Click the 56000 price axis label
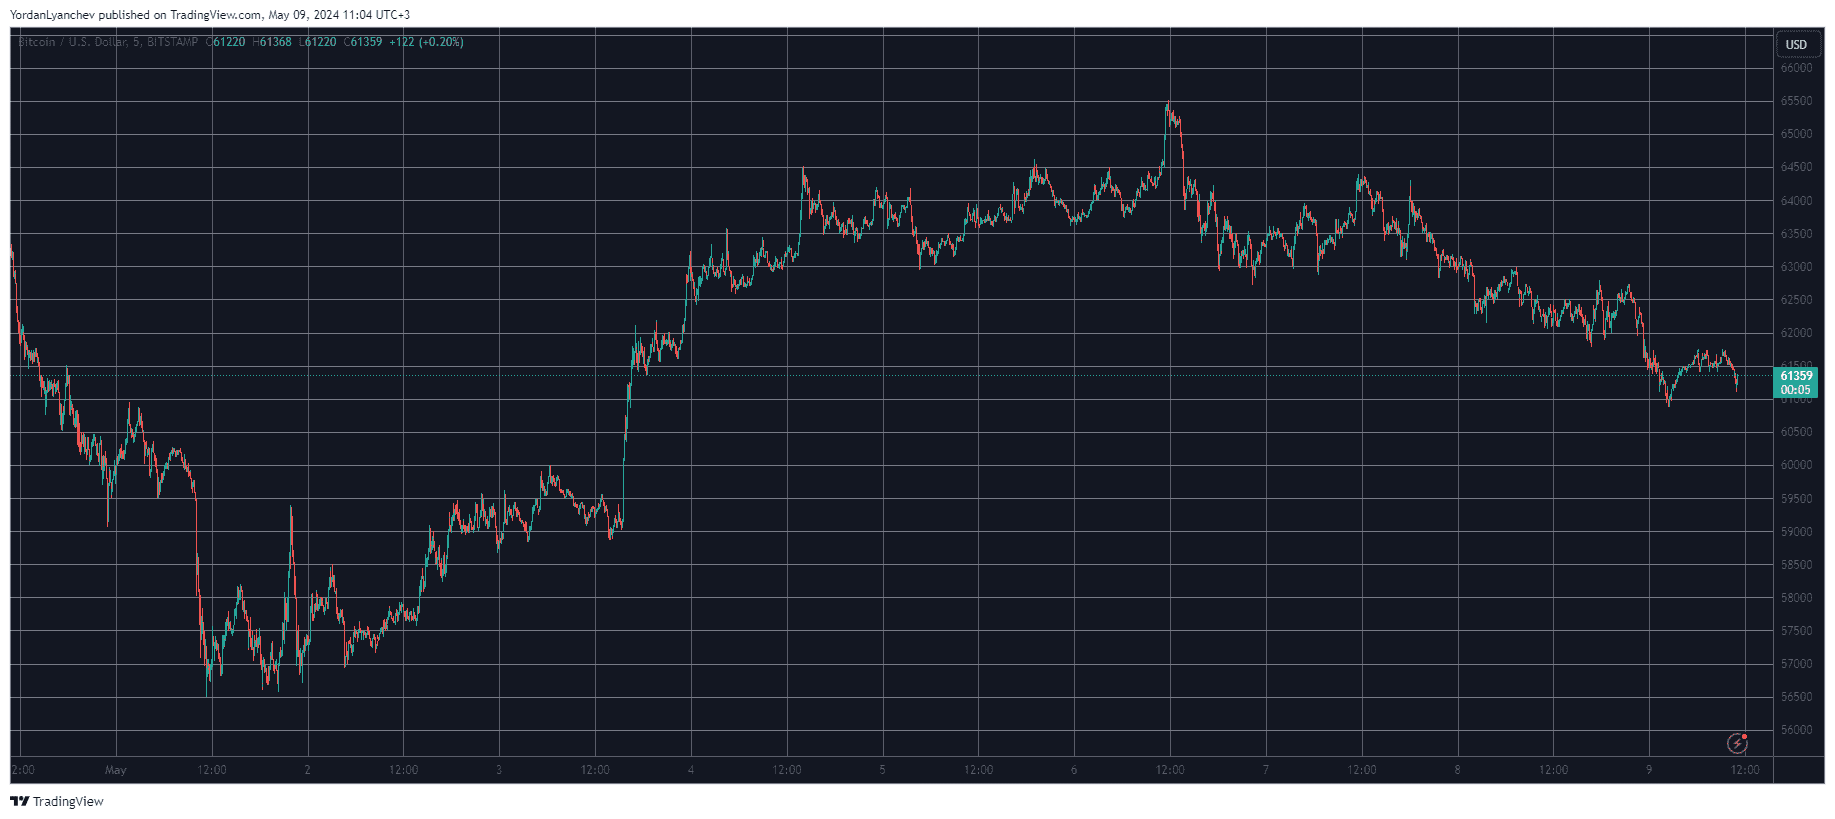 1796,730
